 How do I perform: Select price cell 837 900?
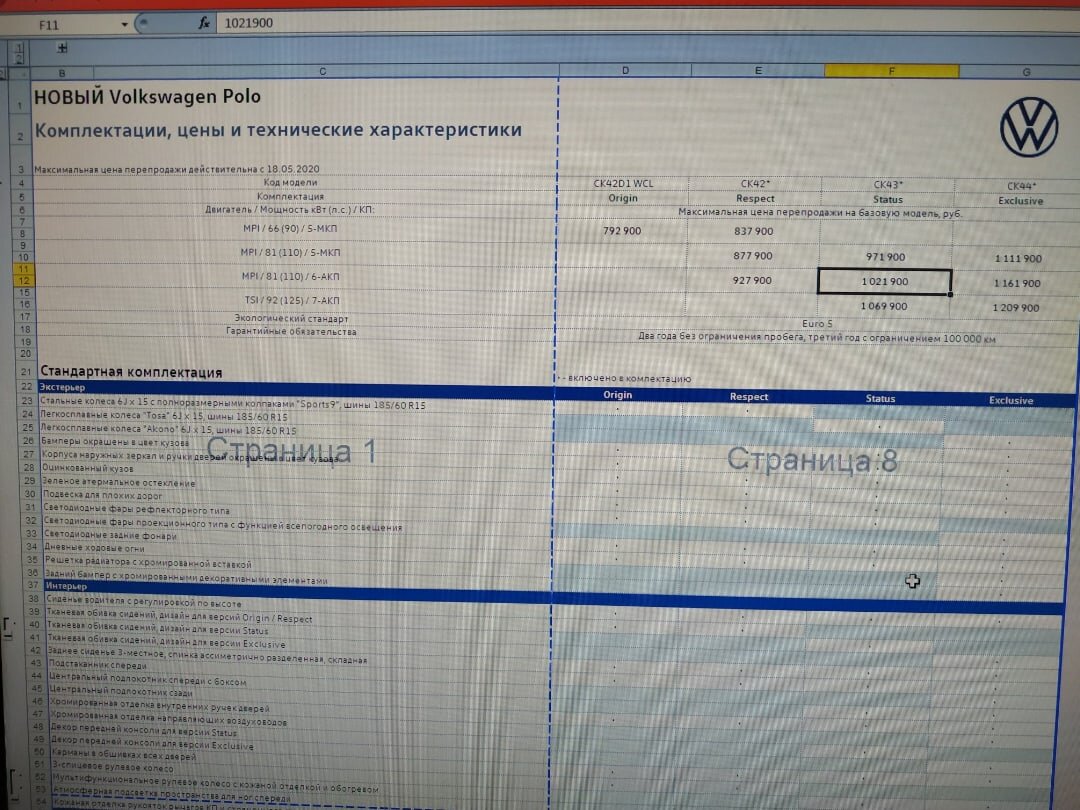pos(754,231)
